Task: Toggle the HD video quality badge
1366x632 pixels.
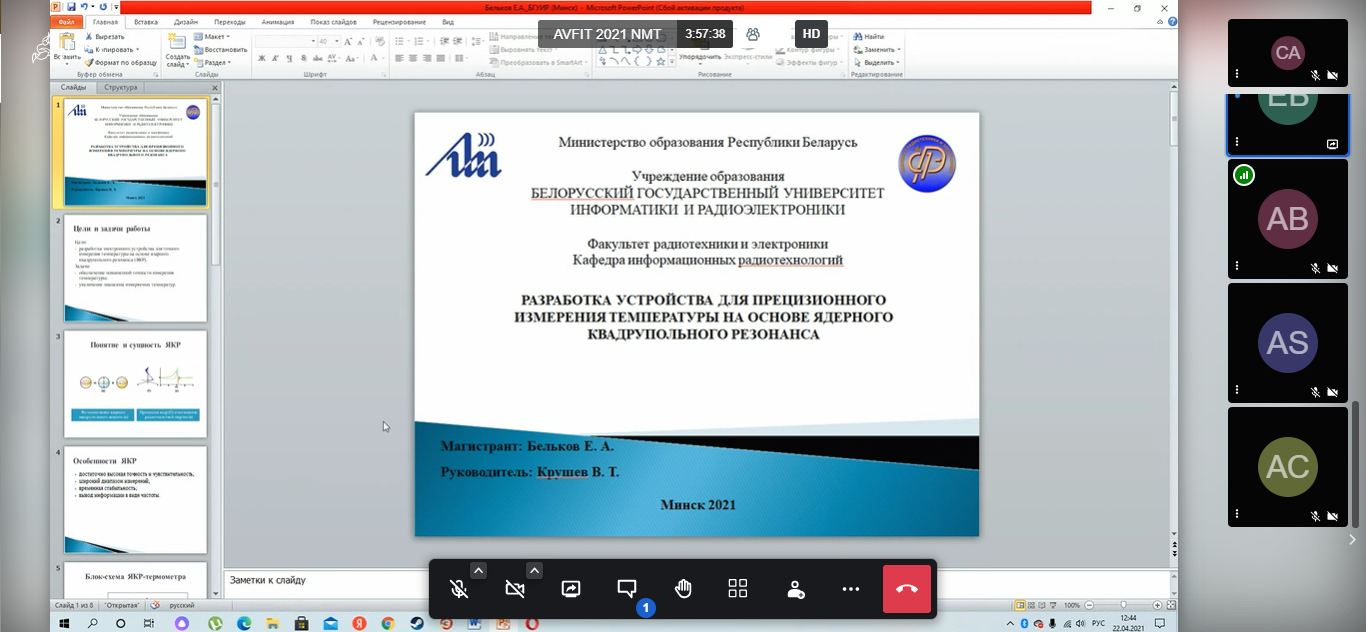Action: tap(811, 34)
